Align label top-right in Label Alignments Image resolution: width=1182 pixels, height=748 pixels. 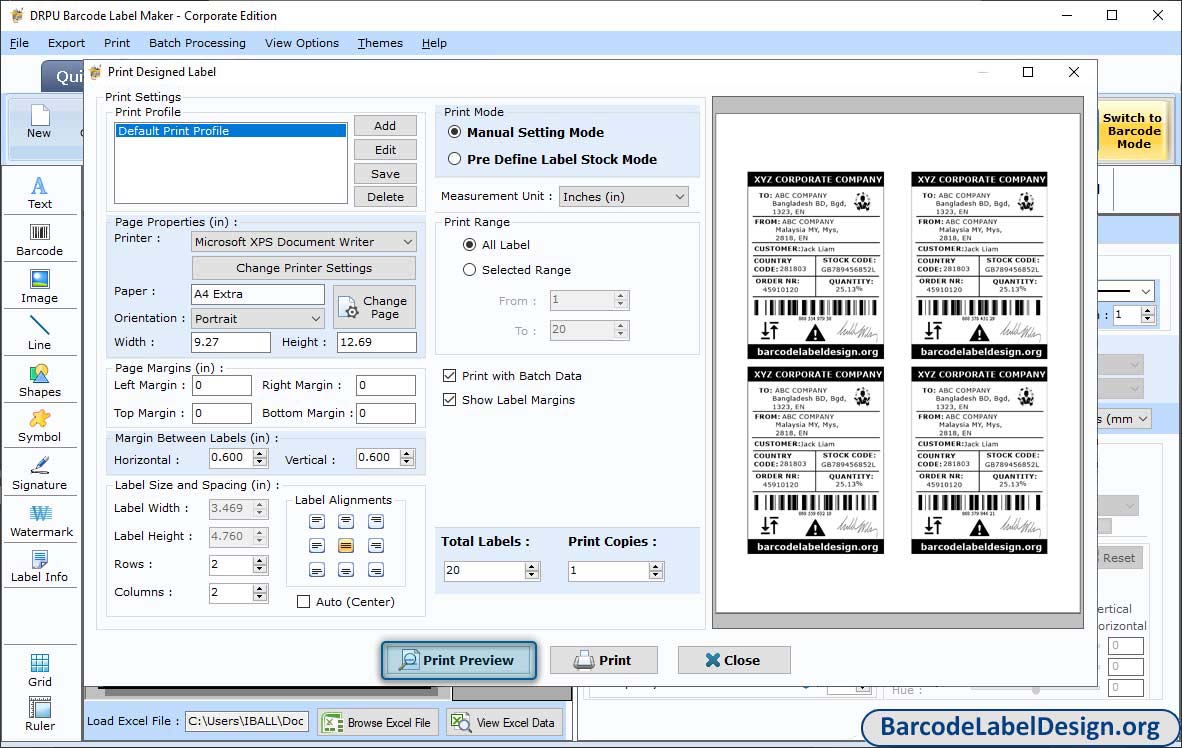click(375, 521)
